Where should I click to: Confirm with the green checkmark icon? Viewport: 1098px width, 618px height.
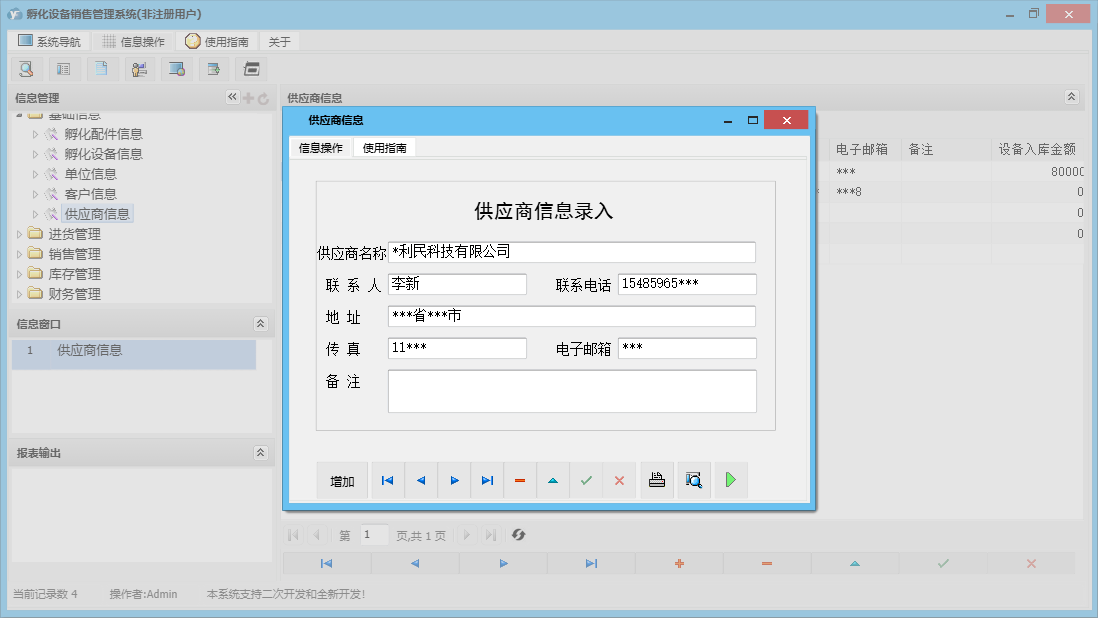(x=586, y=480)
